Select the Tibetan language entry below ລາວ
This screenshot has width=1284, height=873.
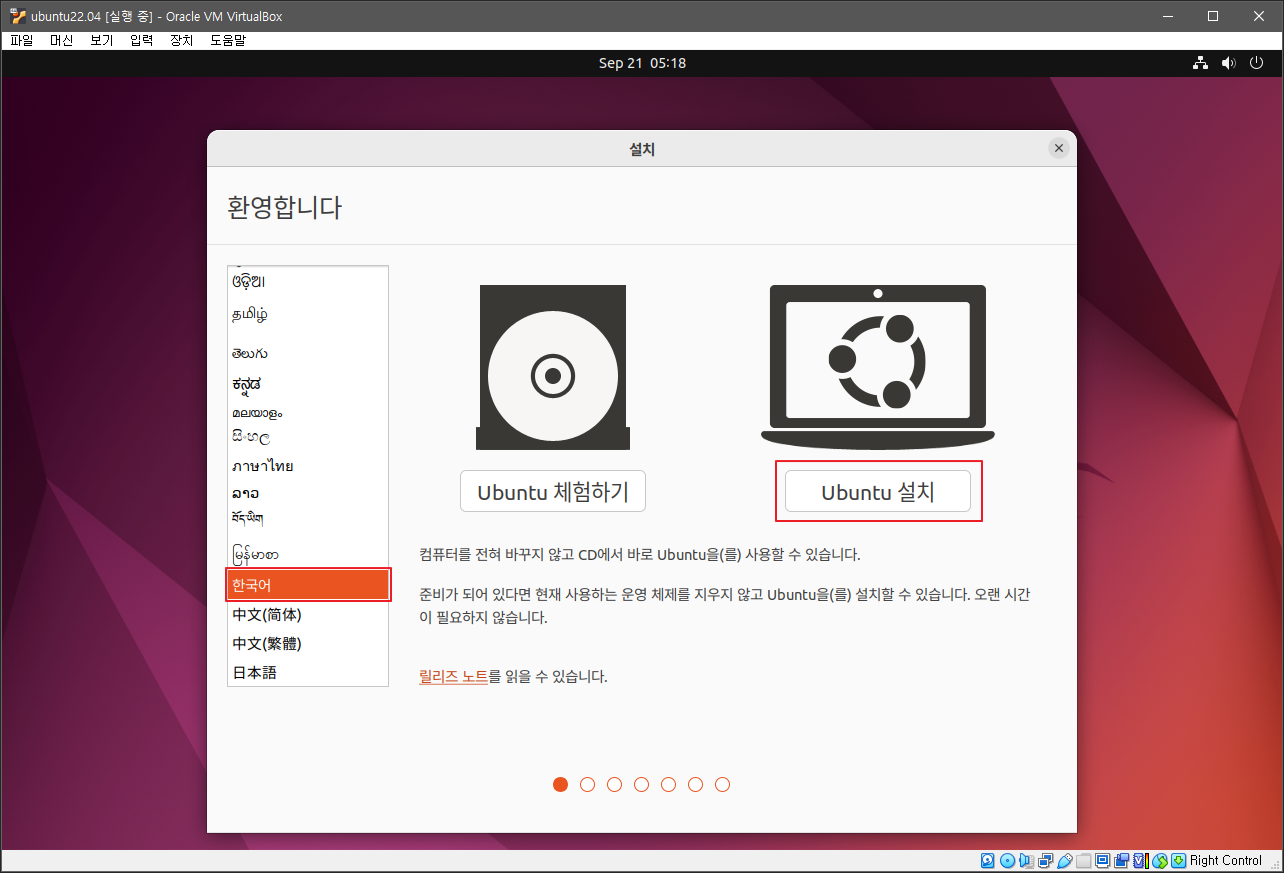308,518
